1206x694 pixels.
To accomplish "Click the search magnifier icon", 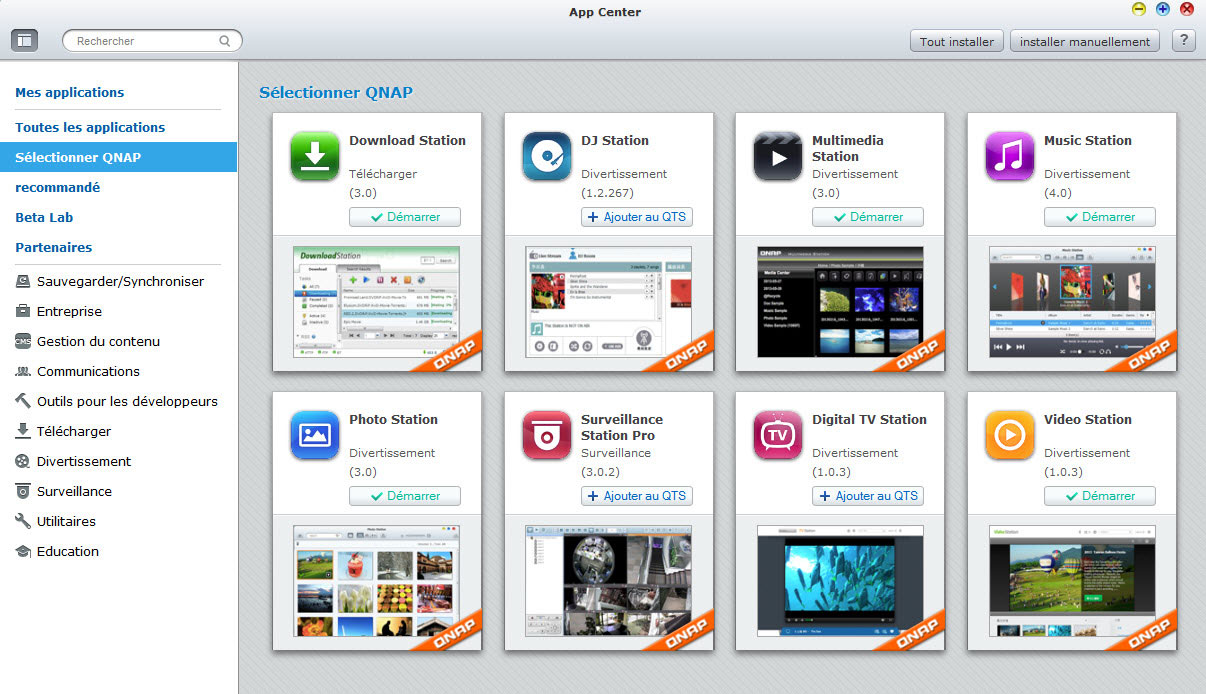I will [226, 41].
